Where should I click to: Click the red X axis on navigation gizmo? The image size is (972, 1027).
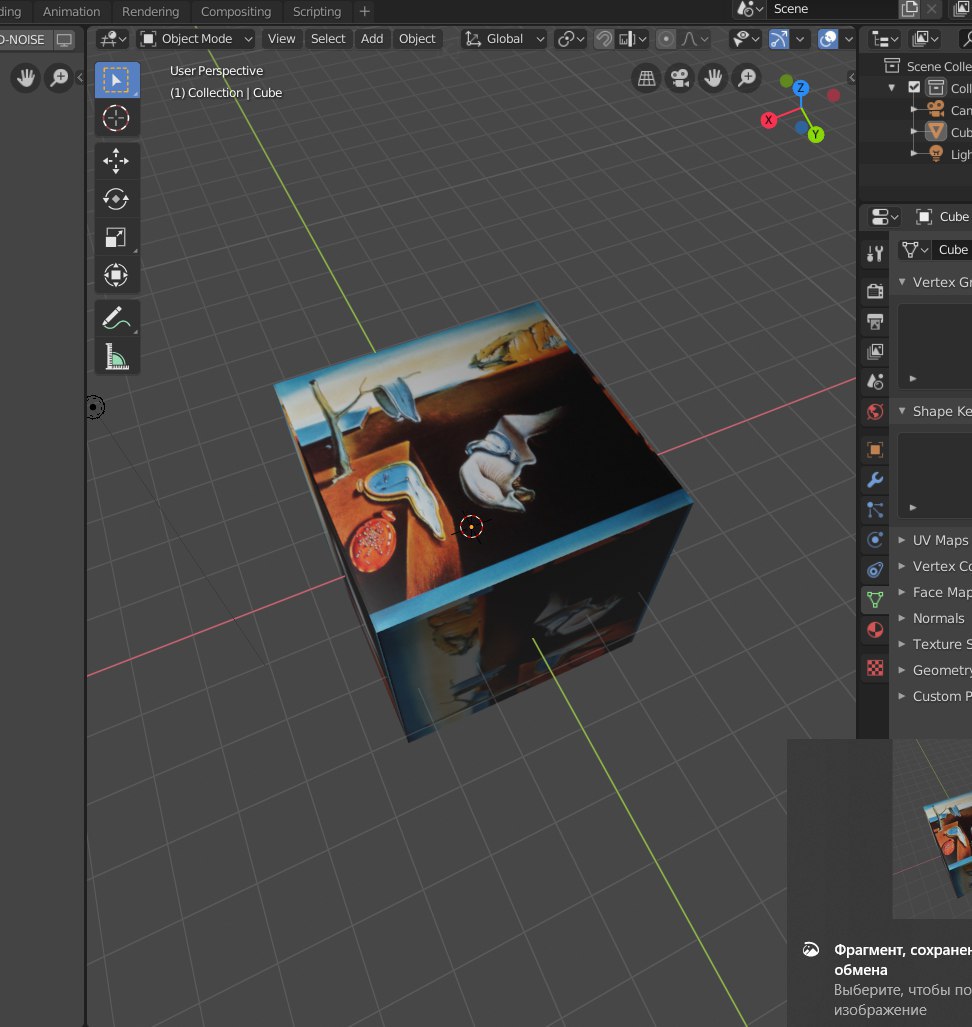[x=768, y=120]
